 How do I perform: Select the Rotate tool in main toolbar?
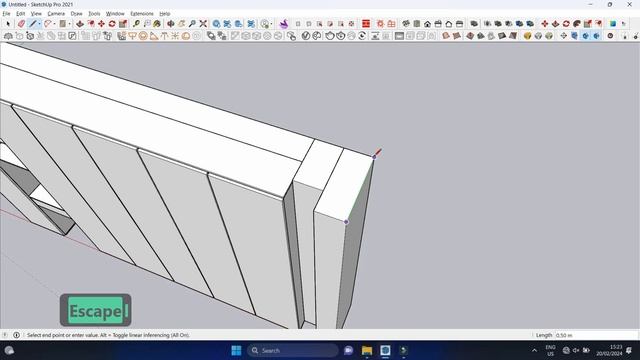point(112,24)
